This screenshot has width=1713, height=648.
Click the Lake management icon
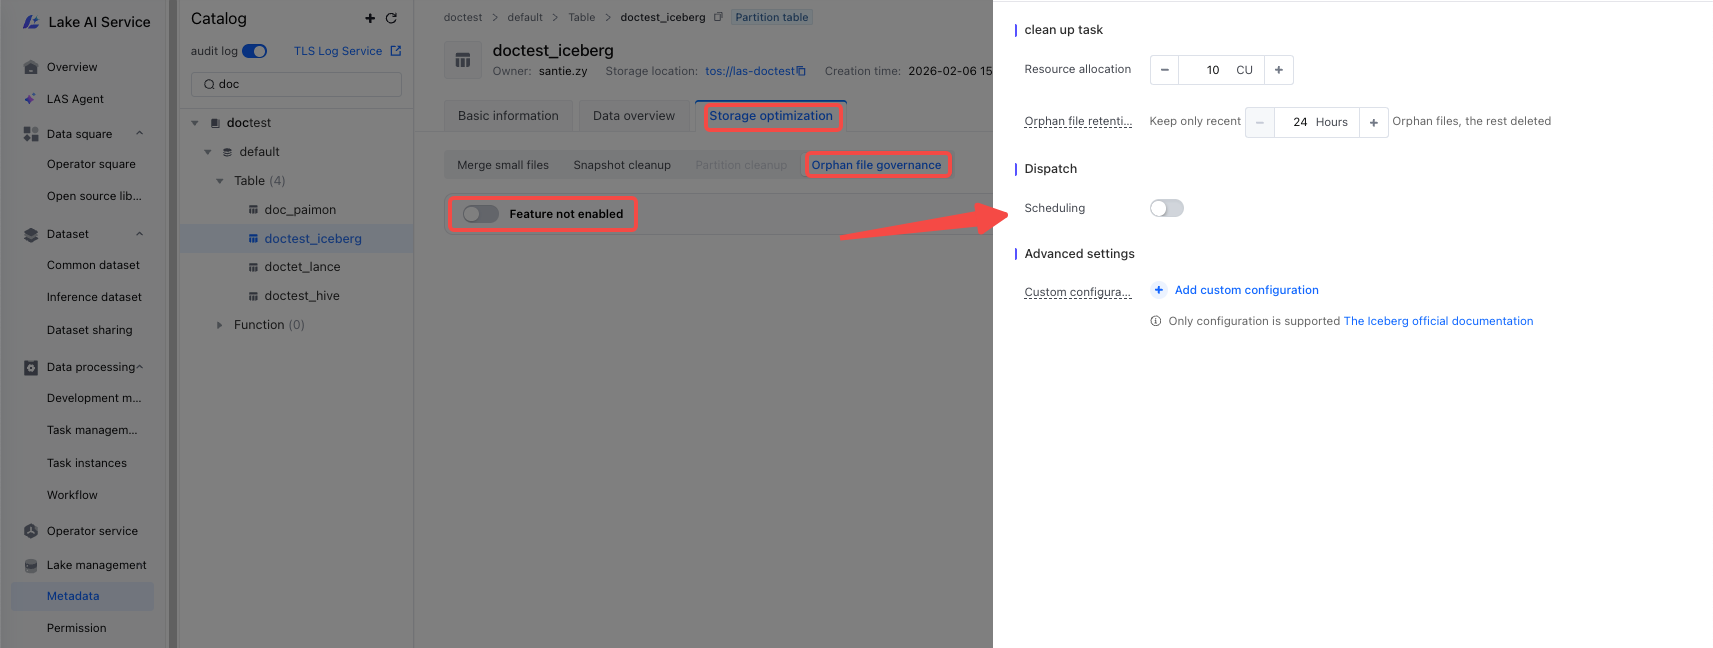(31, 565)
